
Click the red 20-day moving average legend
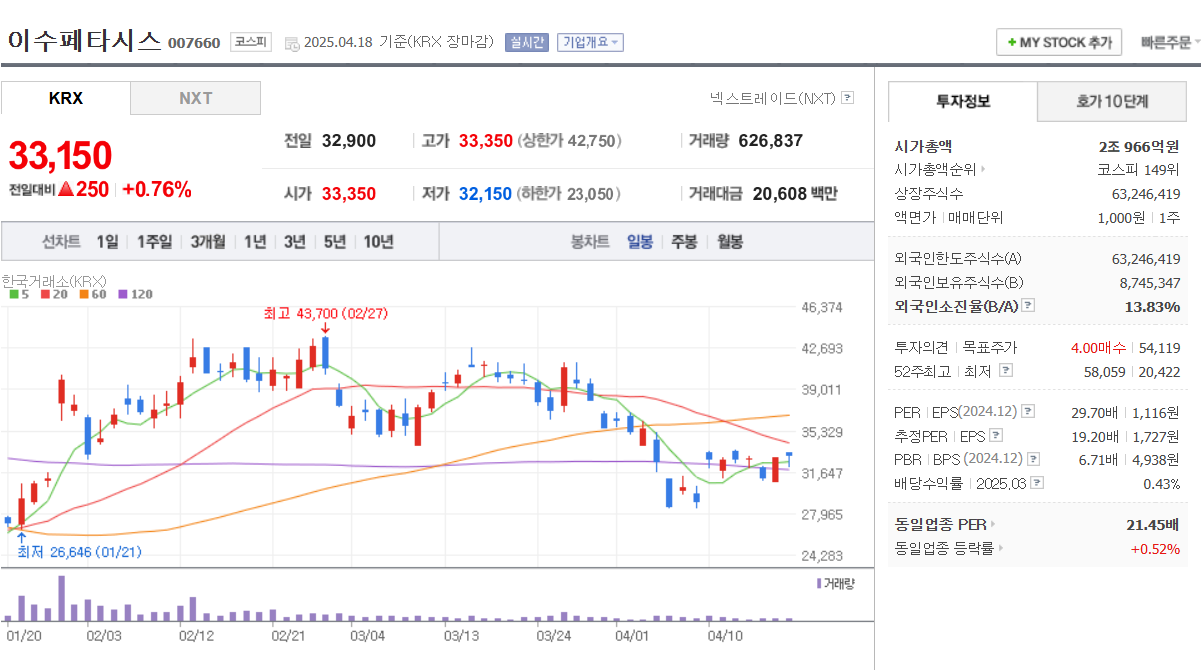pos(52,294)
